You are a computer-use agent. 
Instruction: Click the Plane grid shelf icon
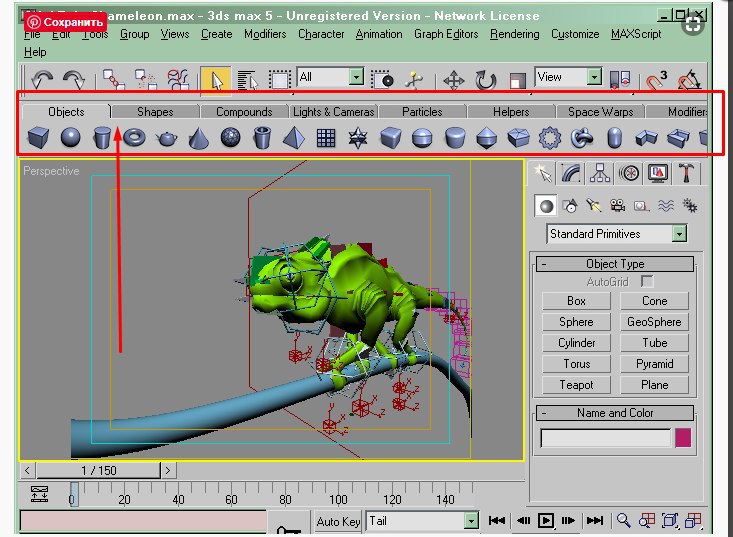click(326, 138)
